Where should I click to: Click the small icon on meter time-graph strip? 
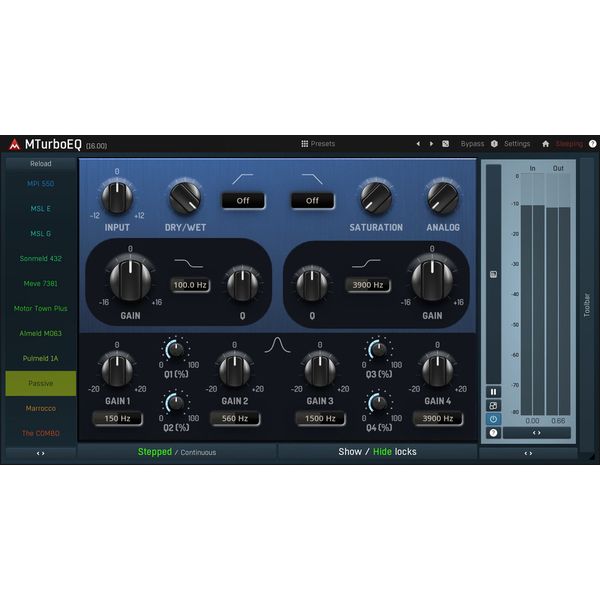click(x=493, y=274)
